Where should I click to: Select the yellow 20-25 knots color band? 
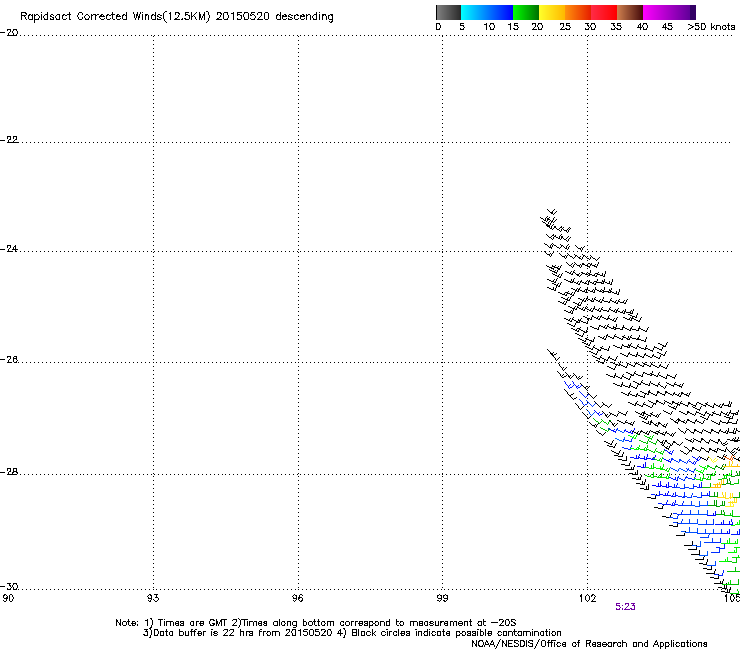click(552, 12)
